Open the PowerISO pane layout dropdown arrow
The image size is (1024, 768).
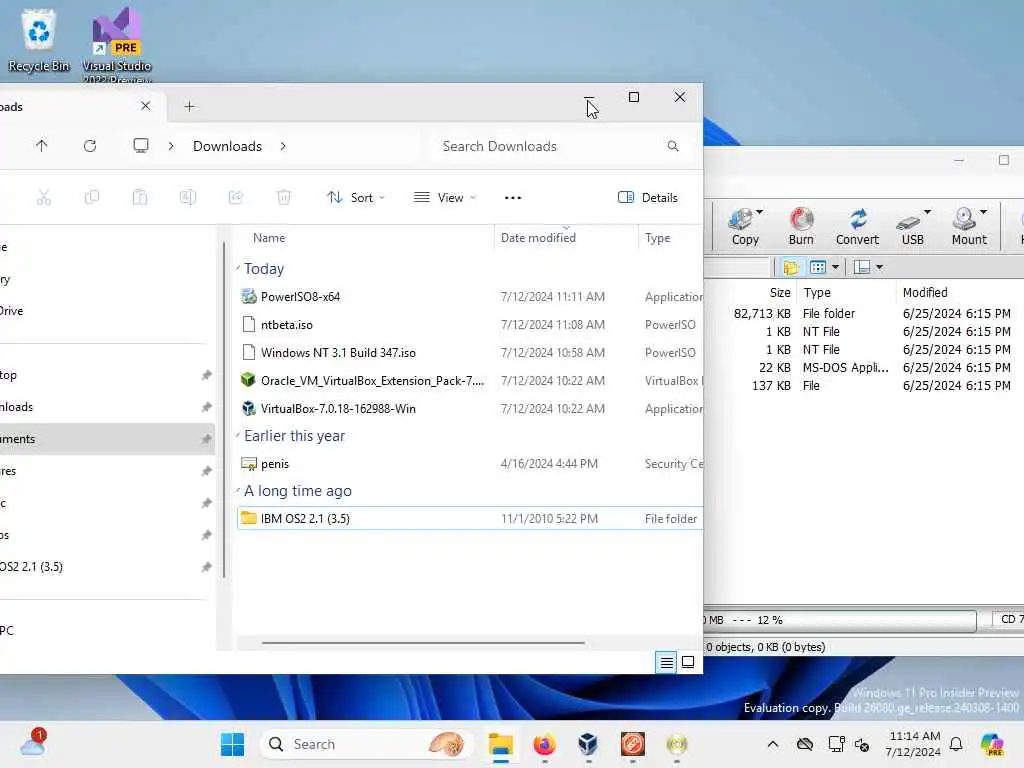(879, 267)
